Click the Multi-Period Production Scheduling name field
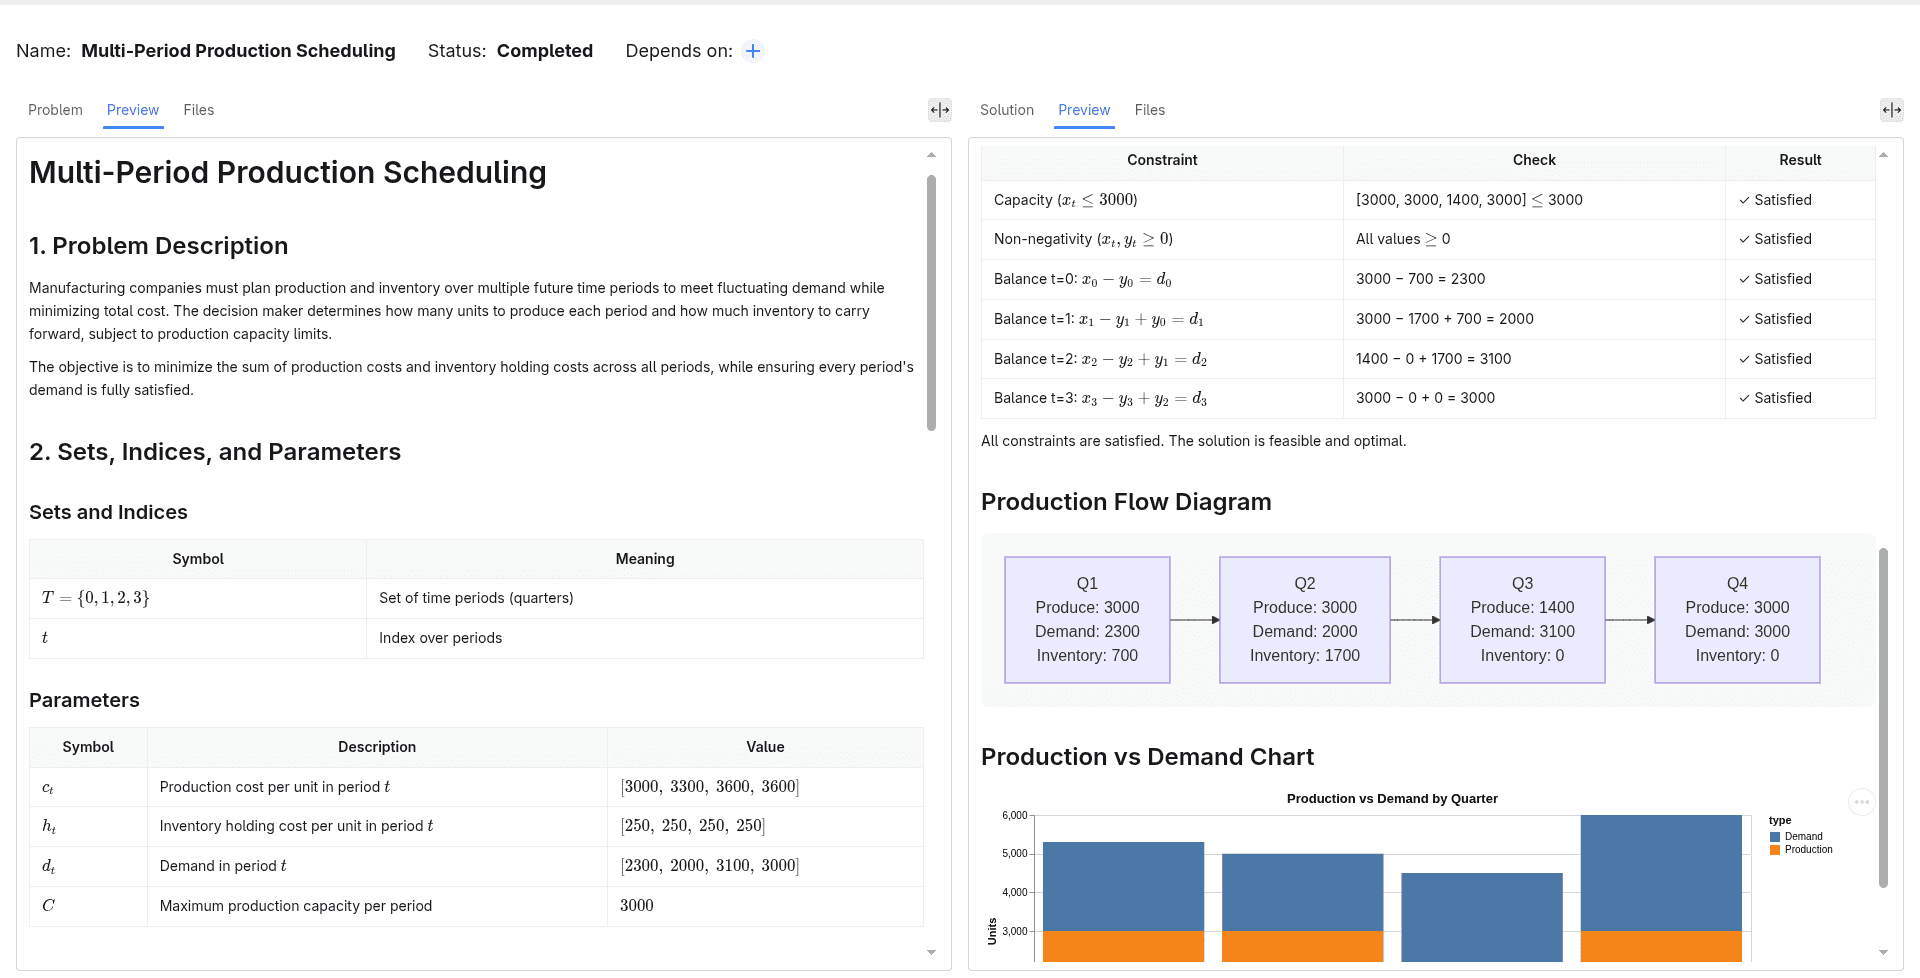Screen dimensions: 1920x978 tap(238, 51)
